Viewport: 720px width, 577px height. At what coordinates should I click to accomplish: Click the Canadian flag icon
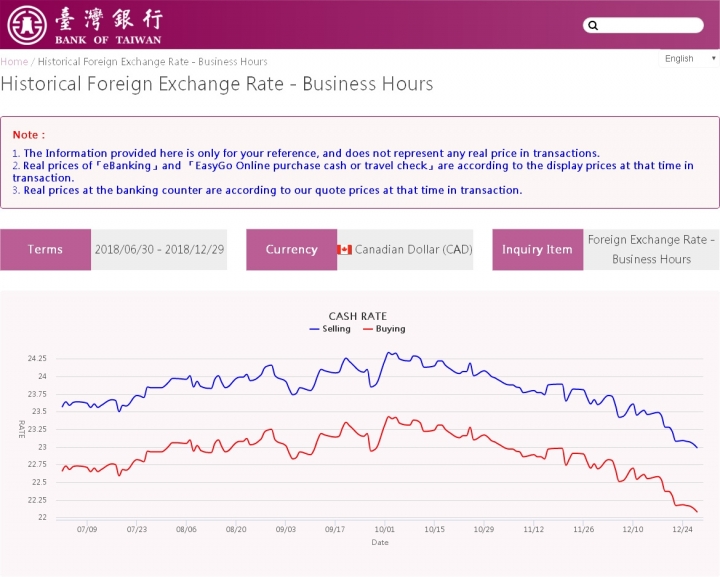click(x=345, y=250)
